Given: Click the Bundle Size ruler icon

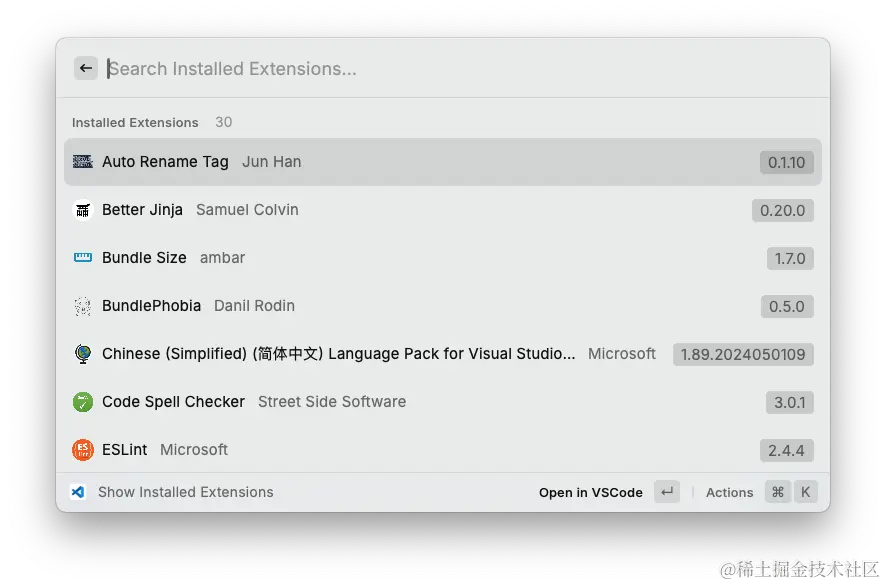Looking at the screenshot, I should coord(83,258).
